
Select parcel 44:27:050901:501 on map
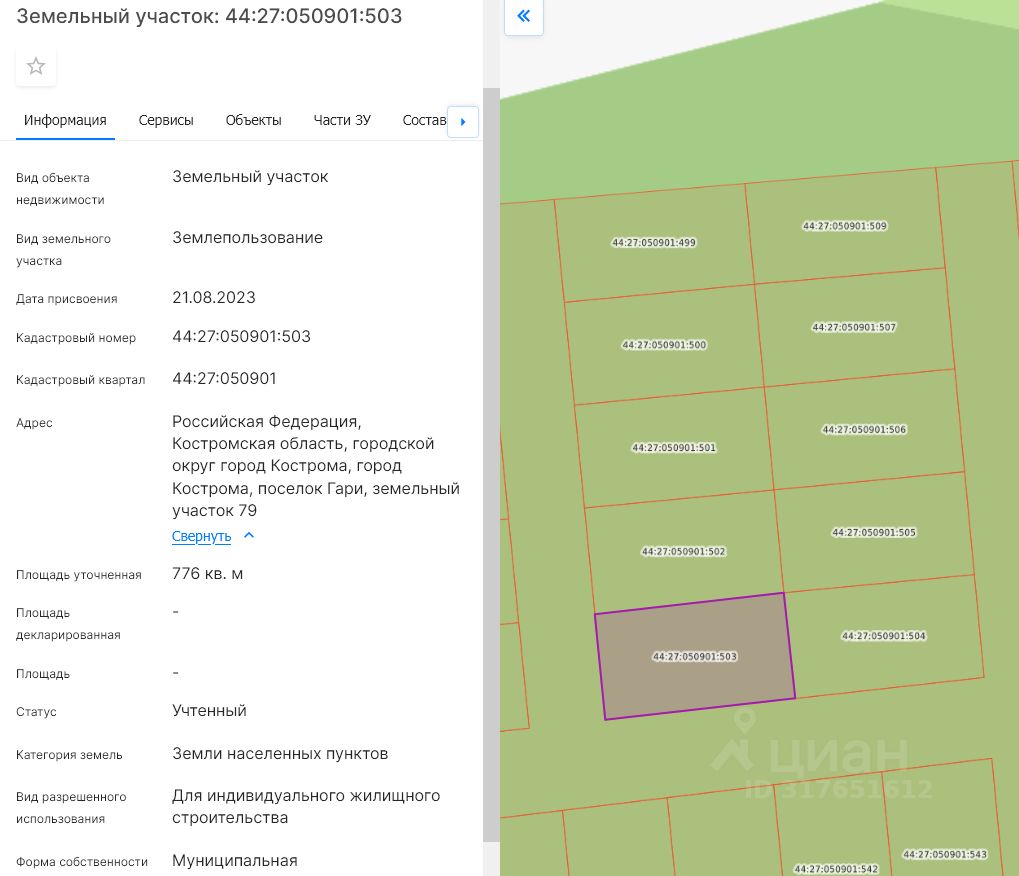point(674,447)
